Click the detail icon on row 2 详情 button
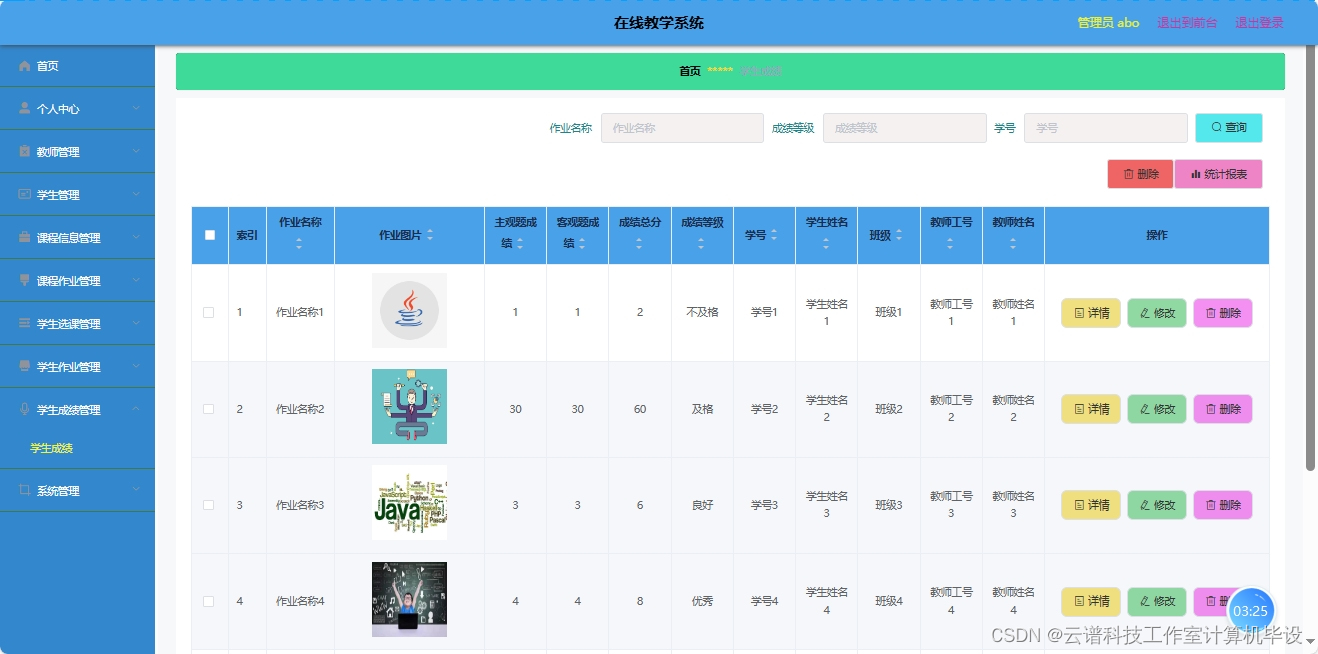The height and width of the screenshot is (654, 1318). (x=1077, y=408)
